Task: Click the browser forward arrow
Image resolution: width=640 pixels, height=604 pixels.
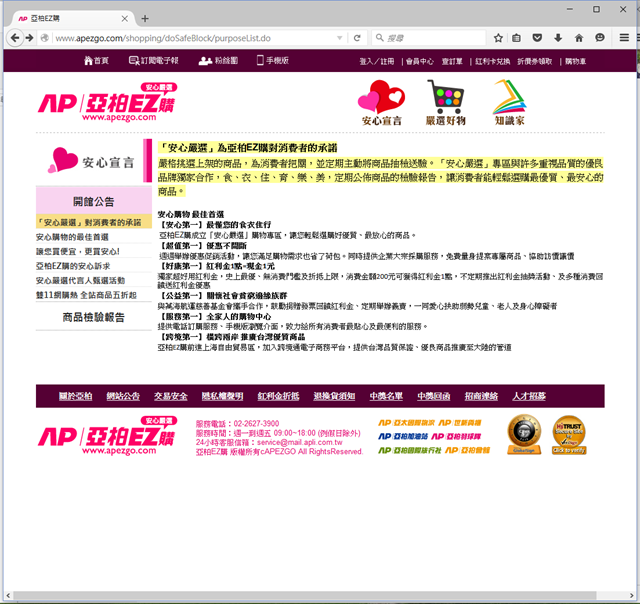Action: tap(29, 38)
